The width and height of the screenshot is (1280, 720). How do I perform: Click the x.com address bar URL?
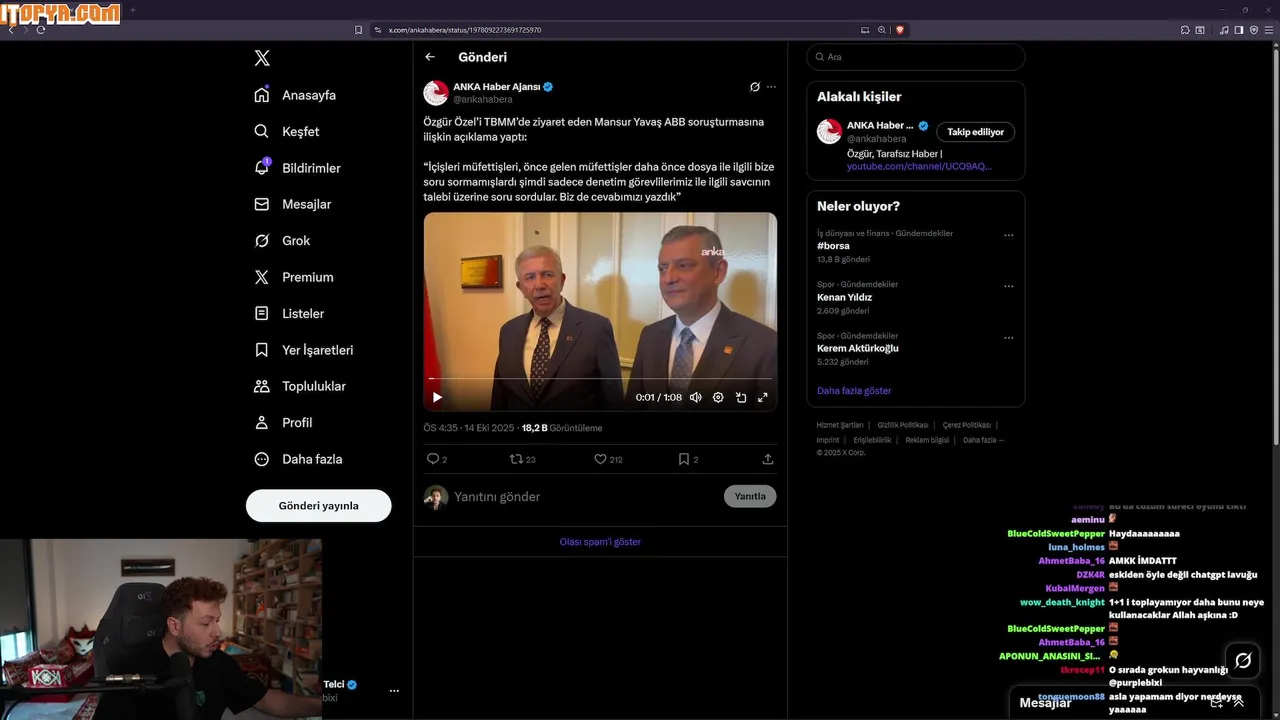pos(465,30)
